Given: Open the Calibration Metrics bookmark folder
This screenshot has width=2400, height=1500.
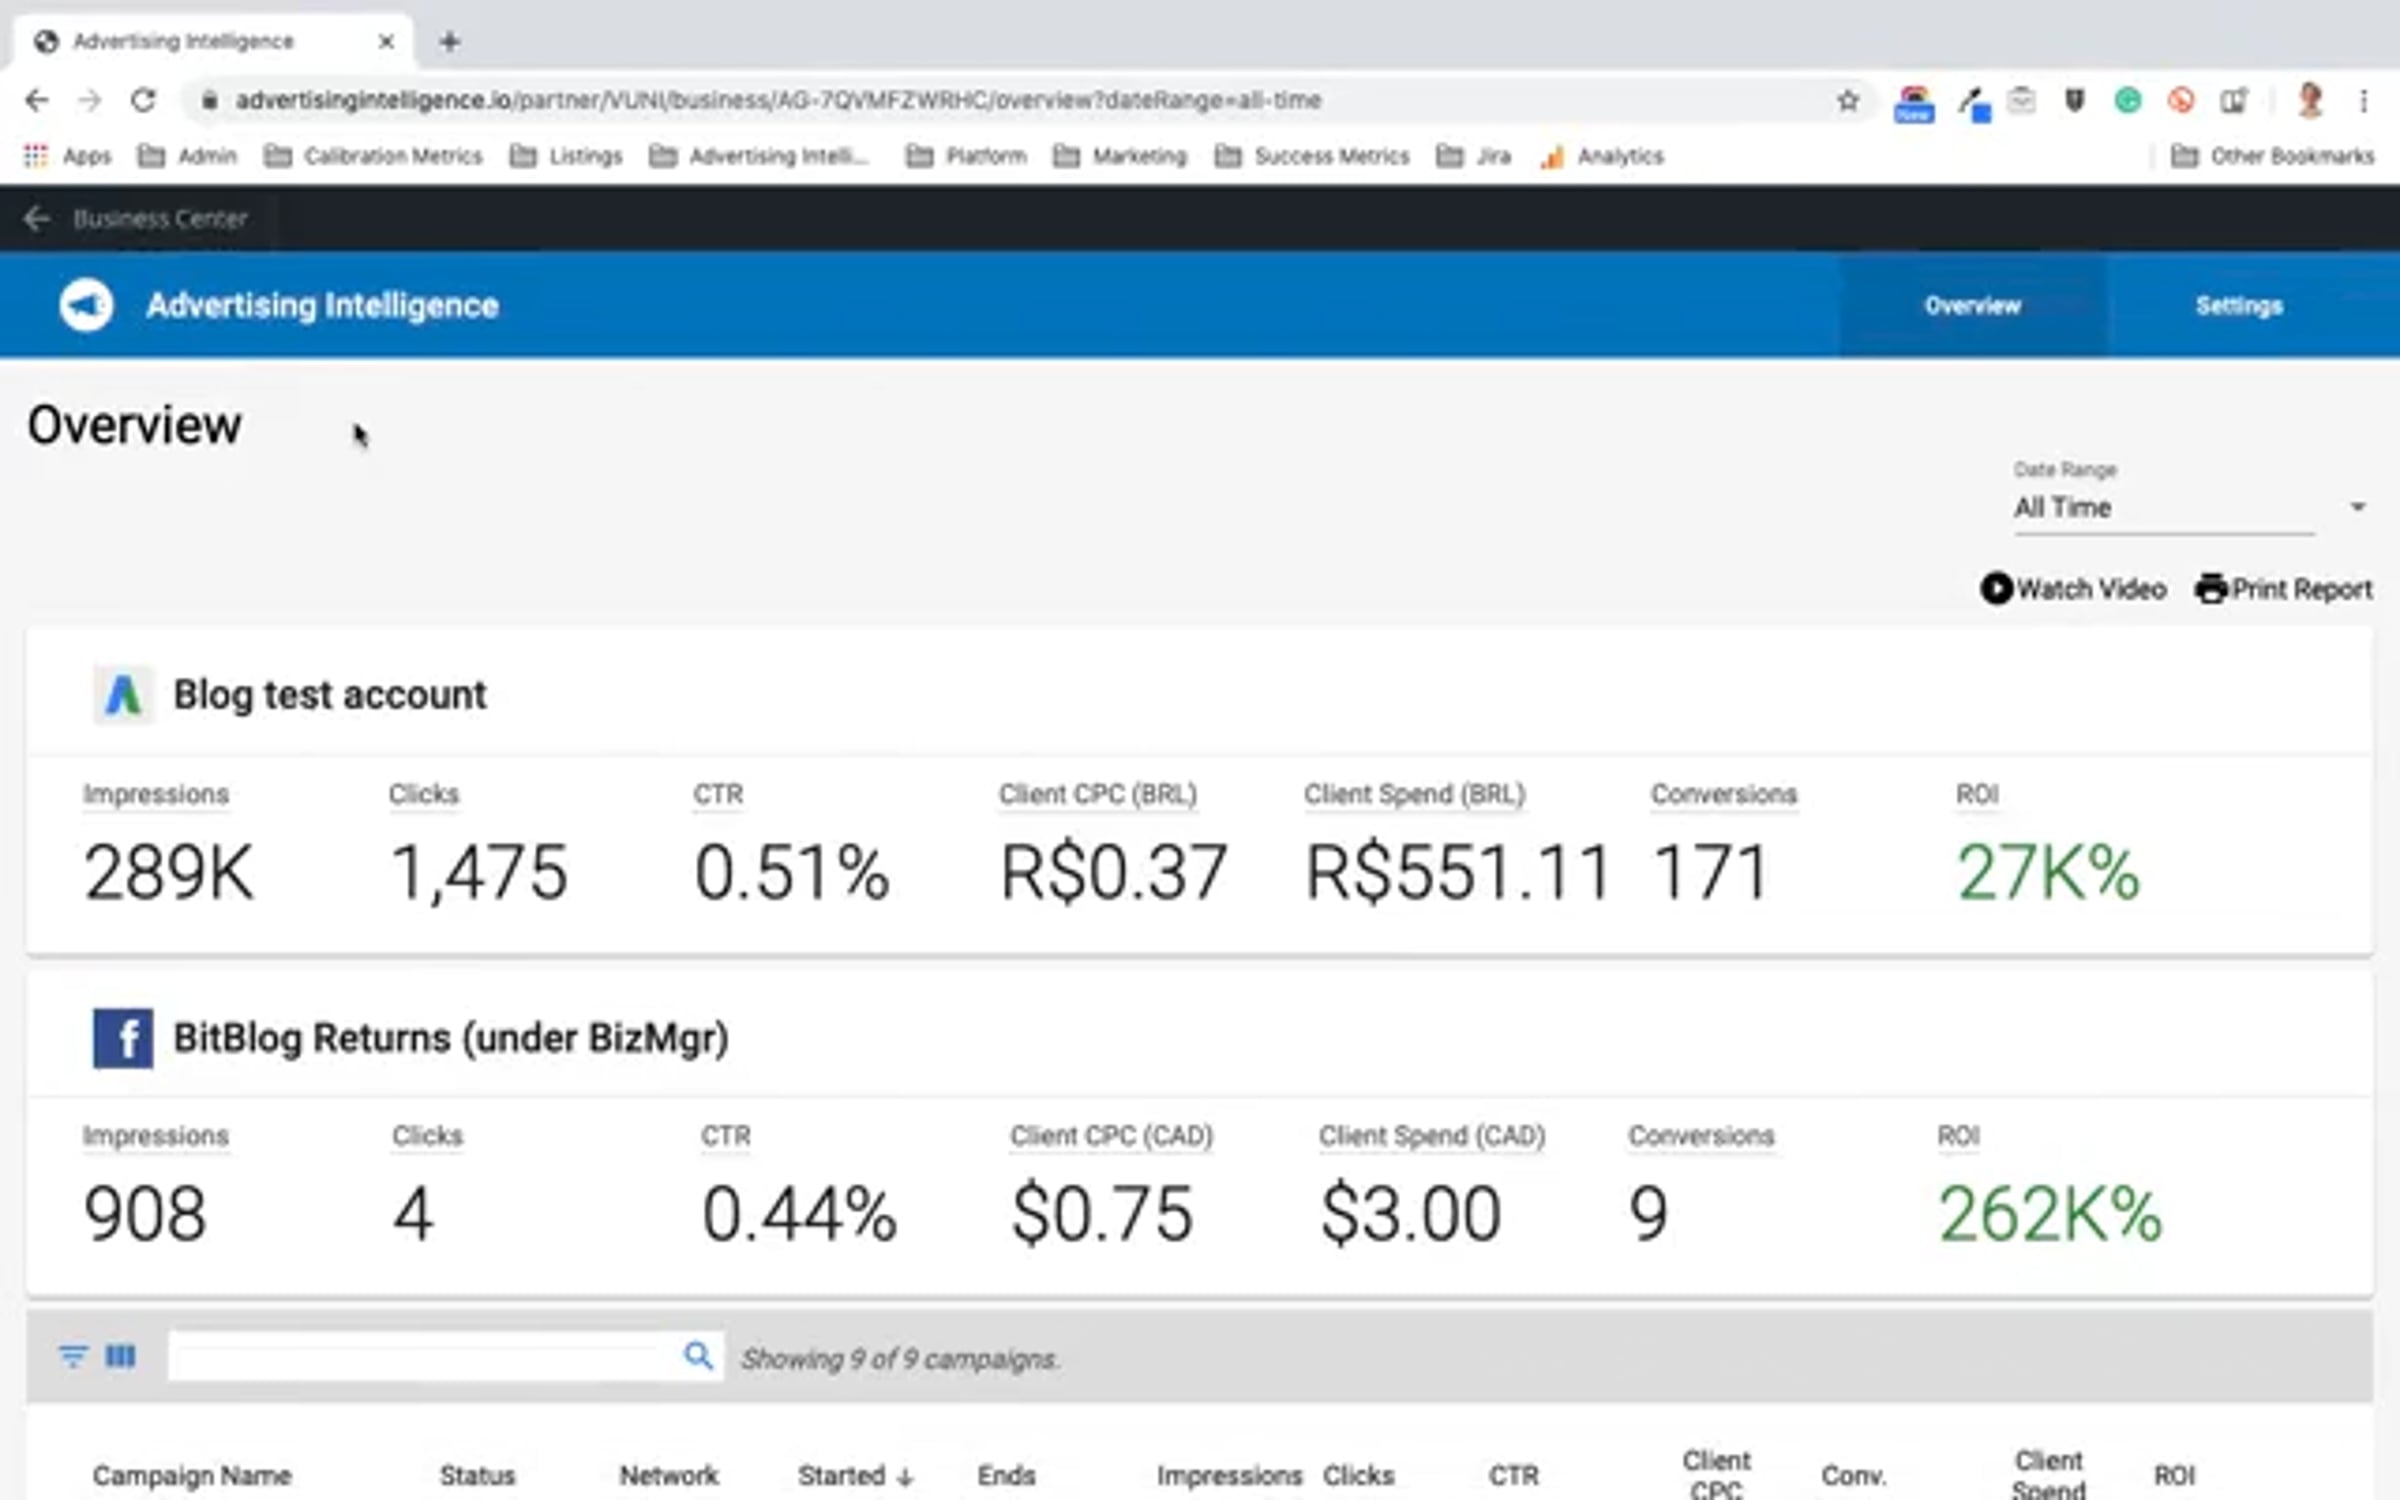Looking at the screenshot, I should pos(373,156).
